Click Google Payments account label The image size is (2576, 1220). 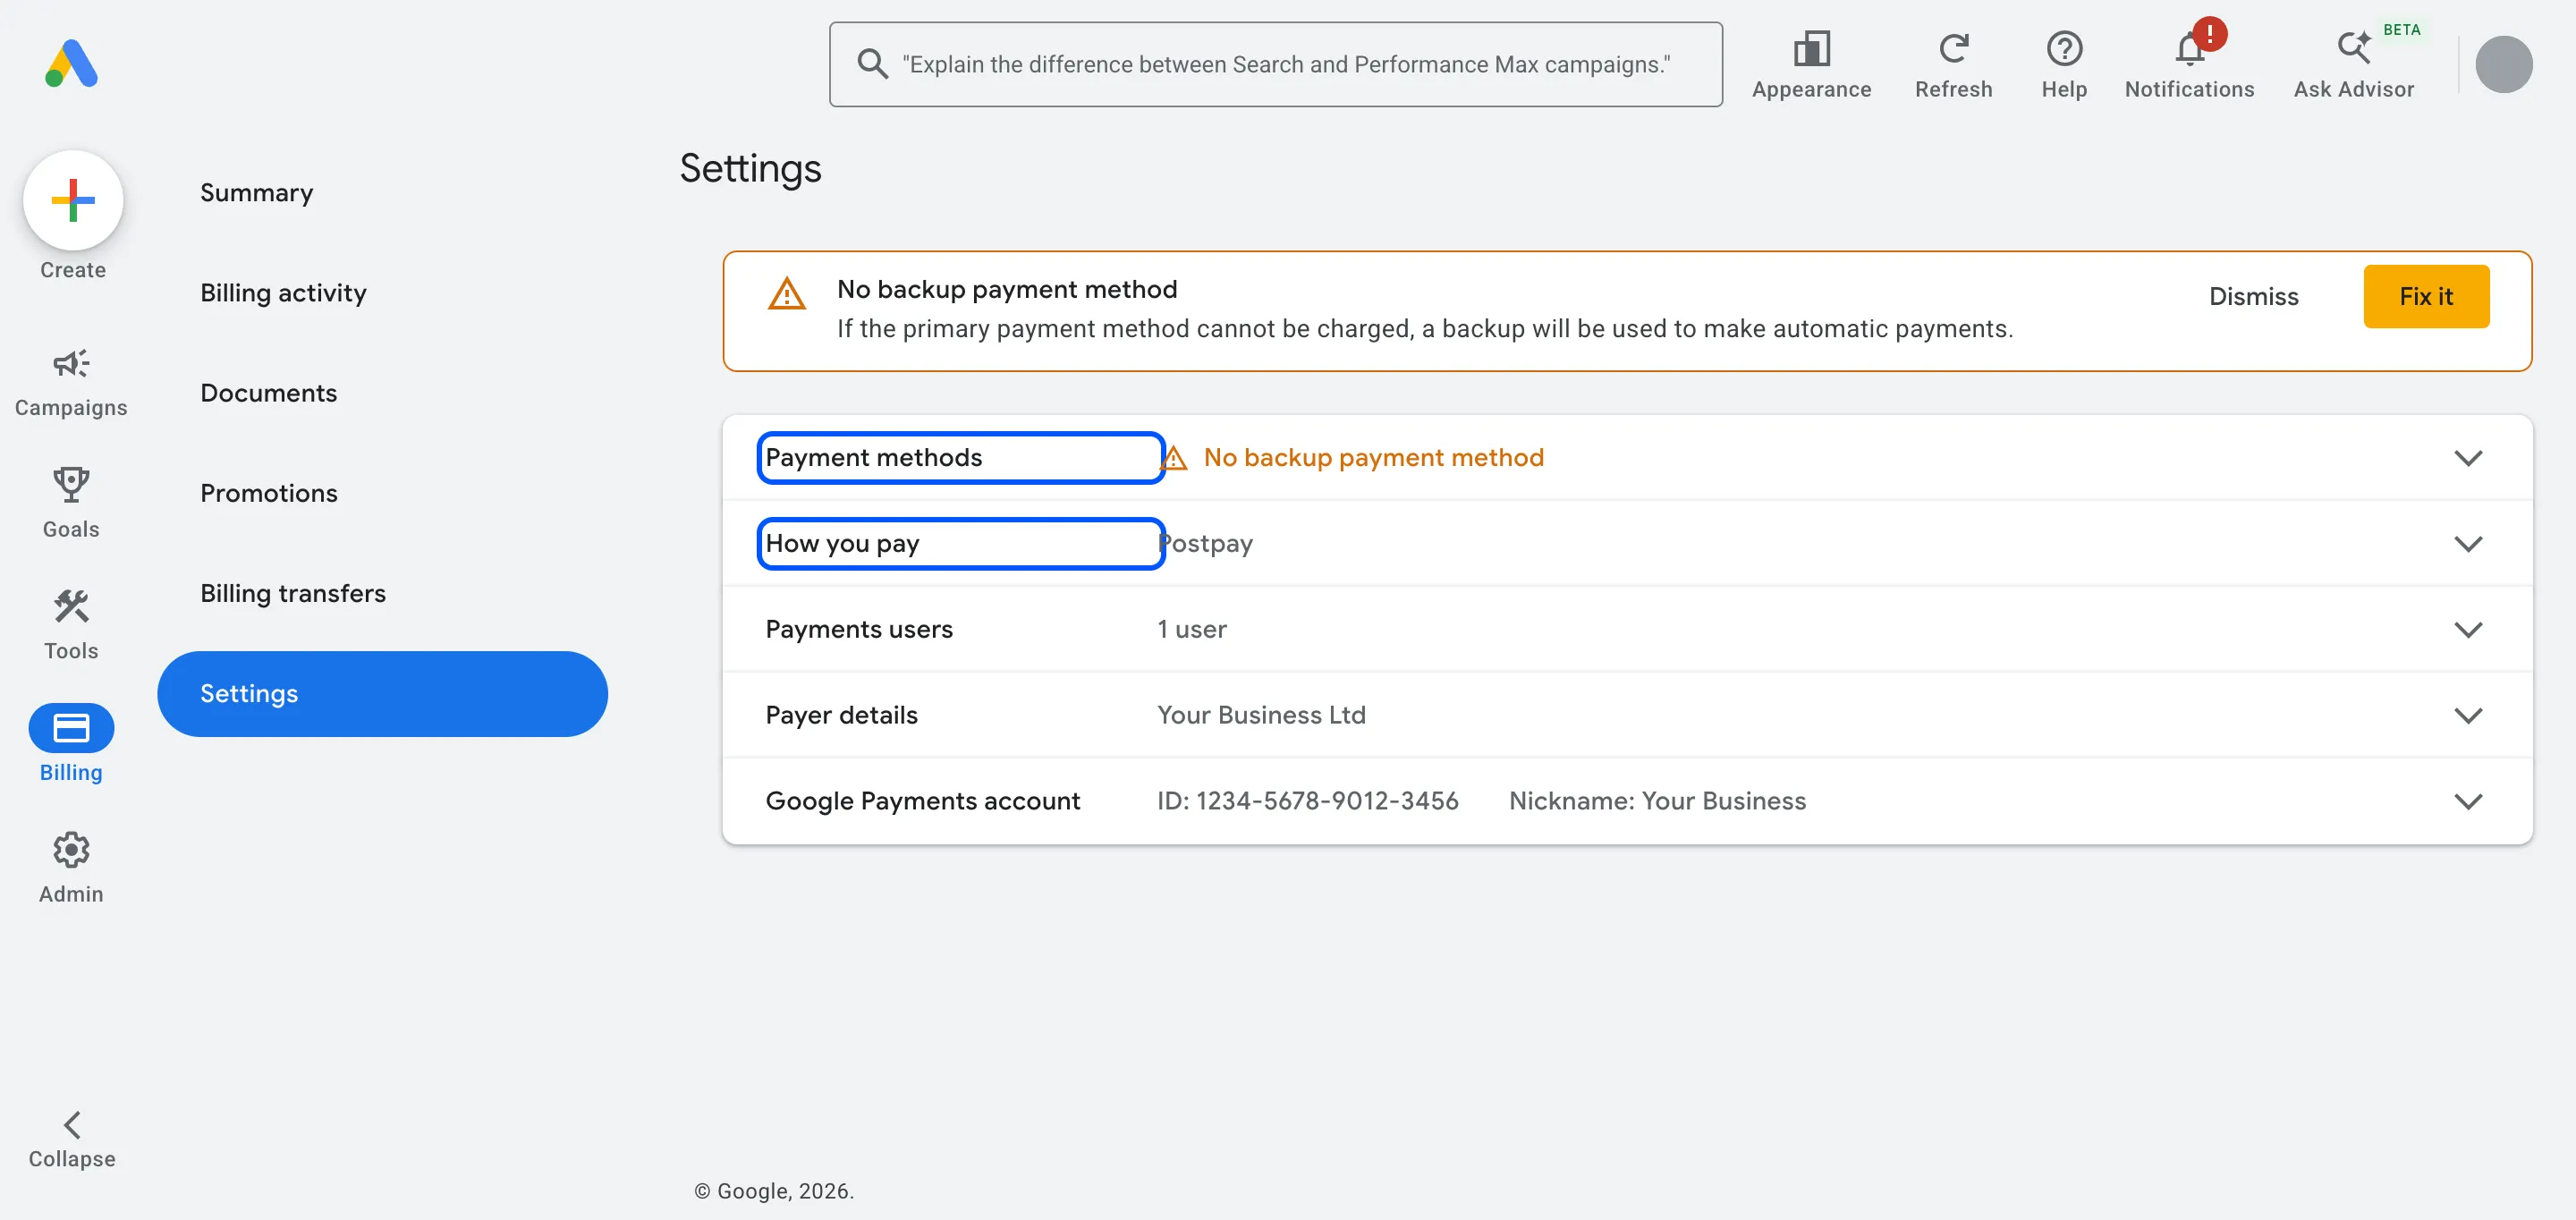(922, 802)
